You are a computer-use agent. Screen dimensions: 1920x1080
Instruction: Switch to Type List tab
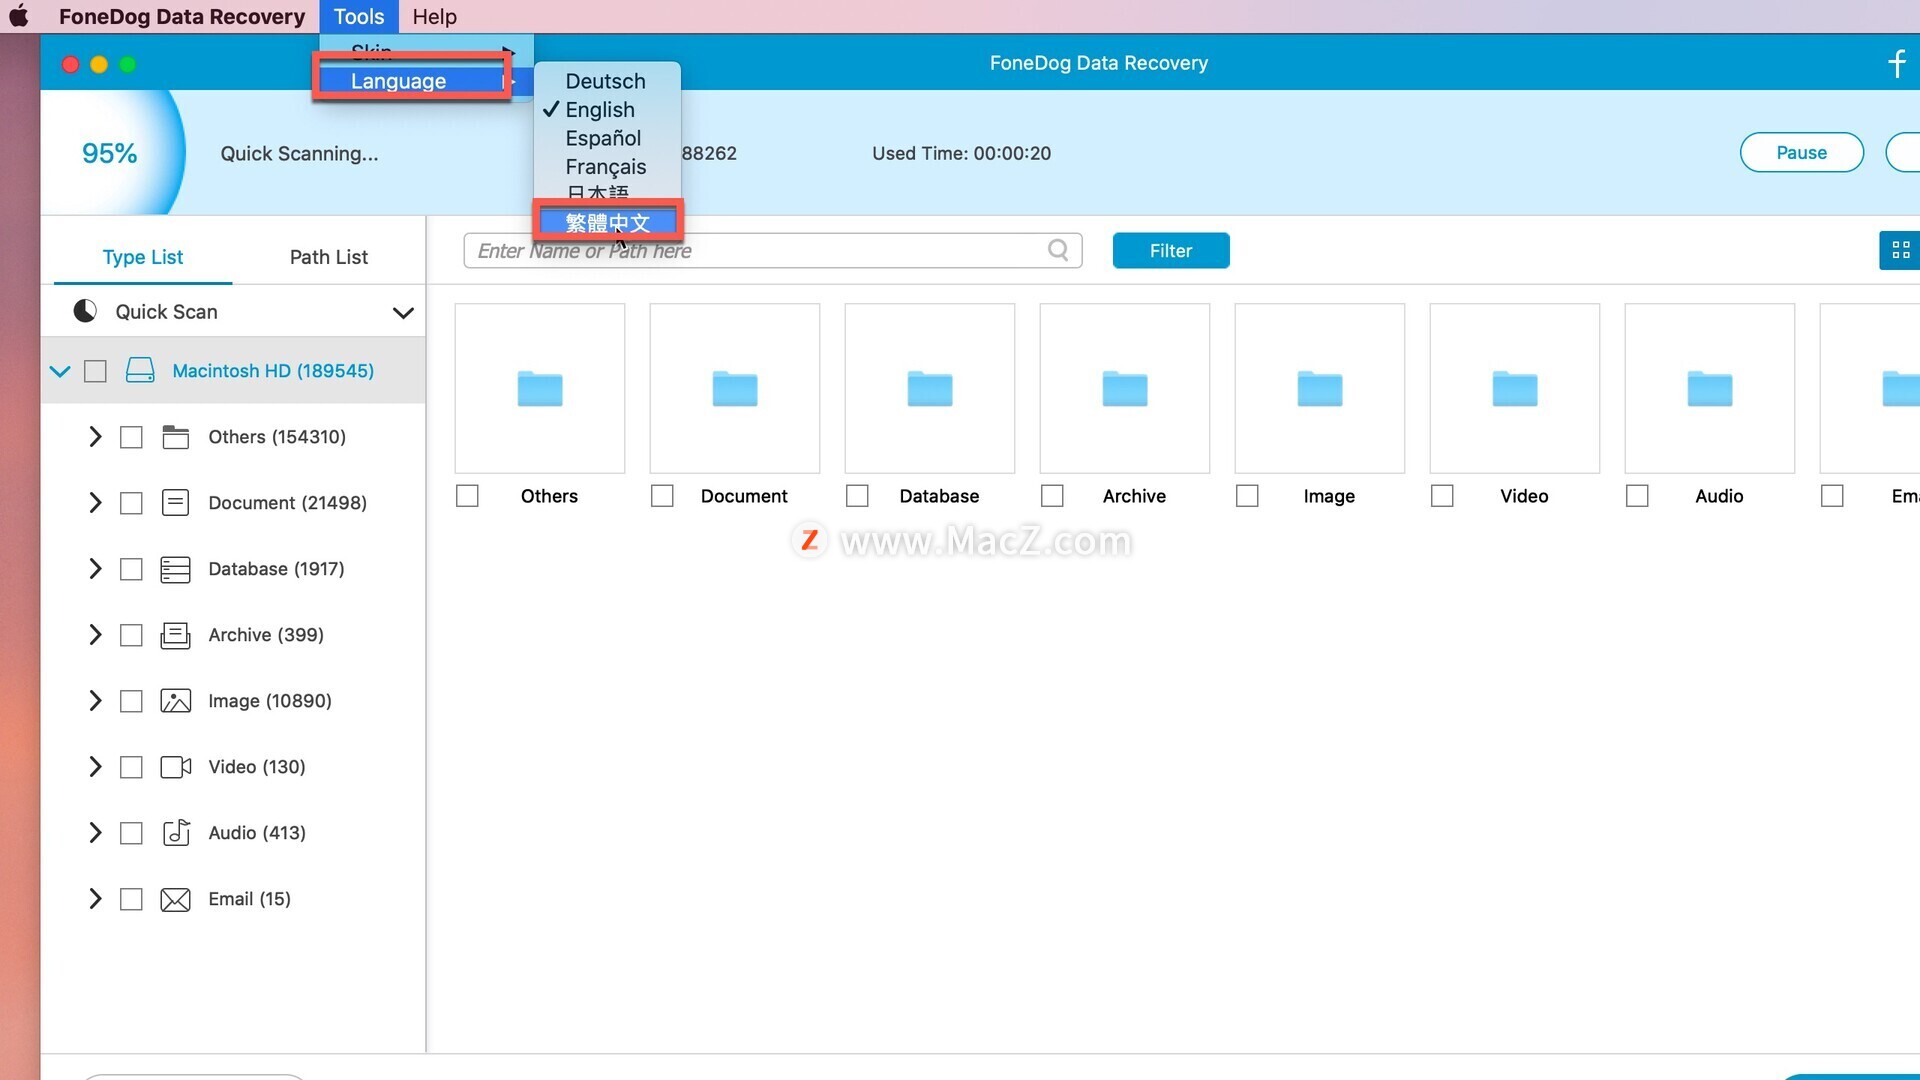(x=143, y=257)
